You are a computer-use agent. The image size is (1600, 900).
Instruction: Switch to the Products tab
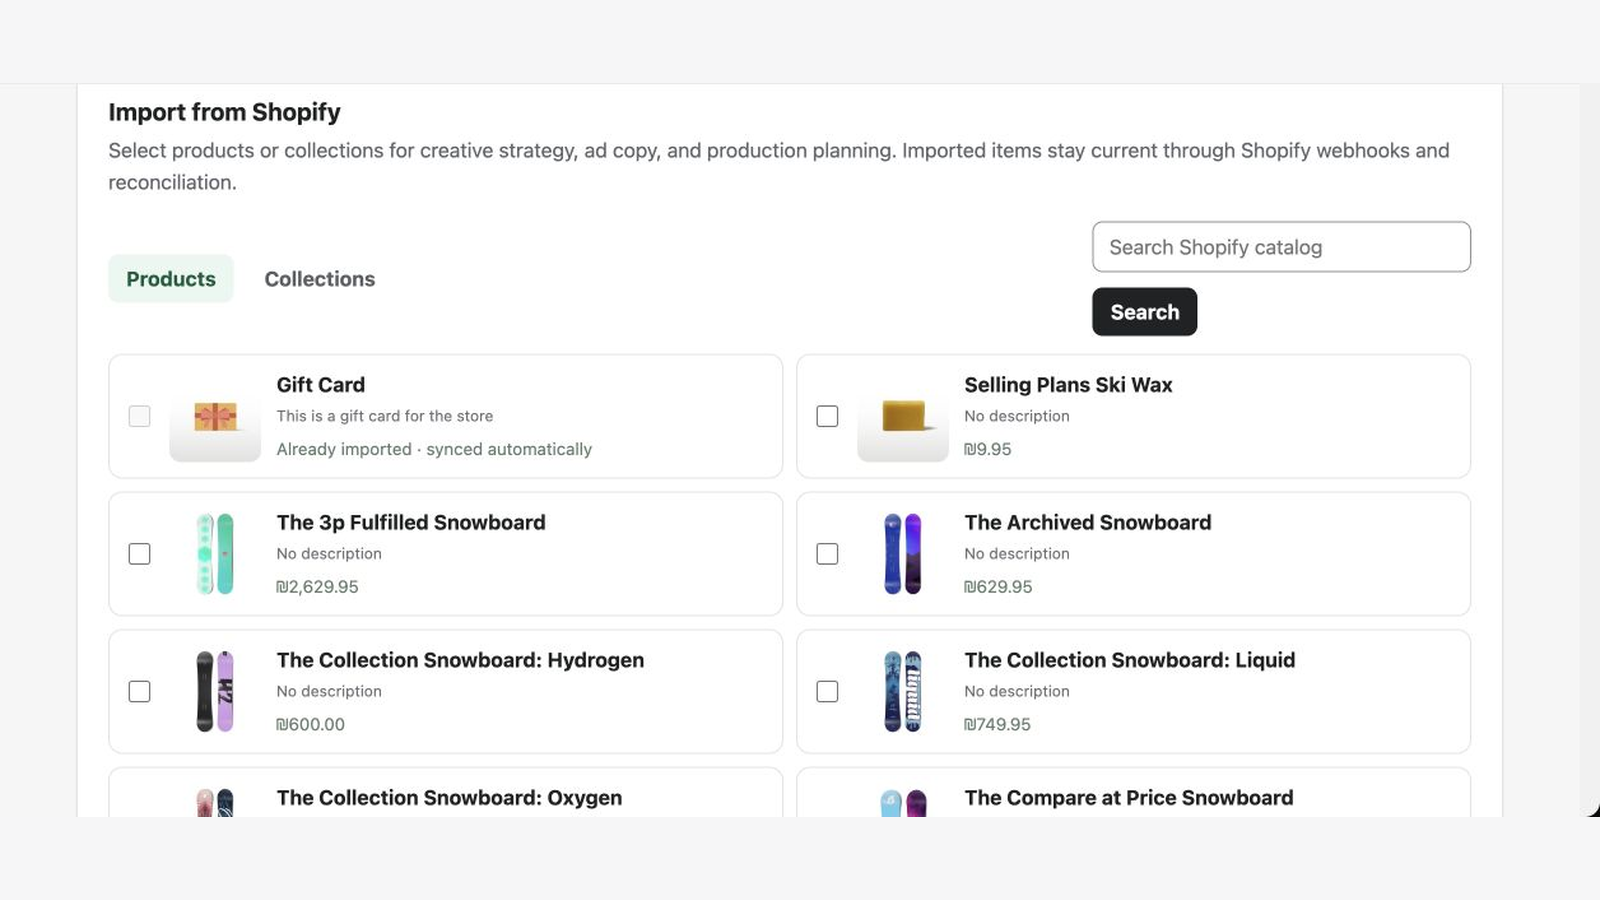pos(171,279)
